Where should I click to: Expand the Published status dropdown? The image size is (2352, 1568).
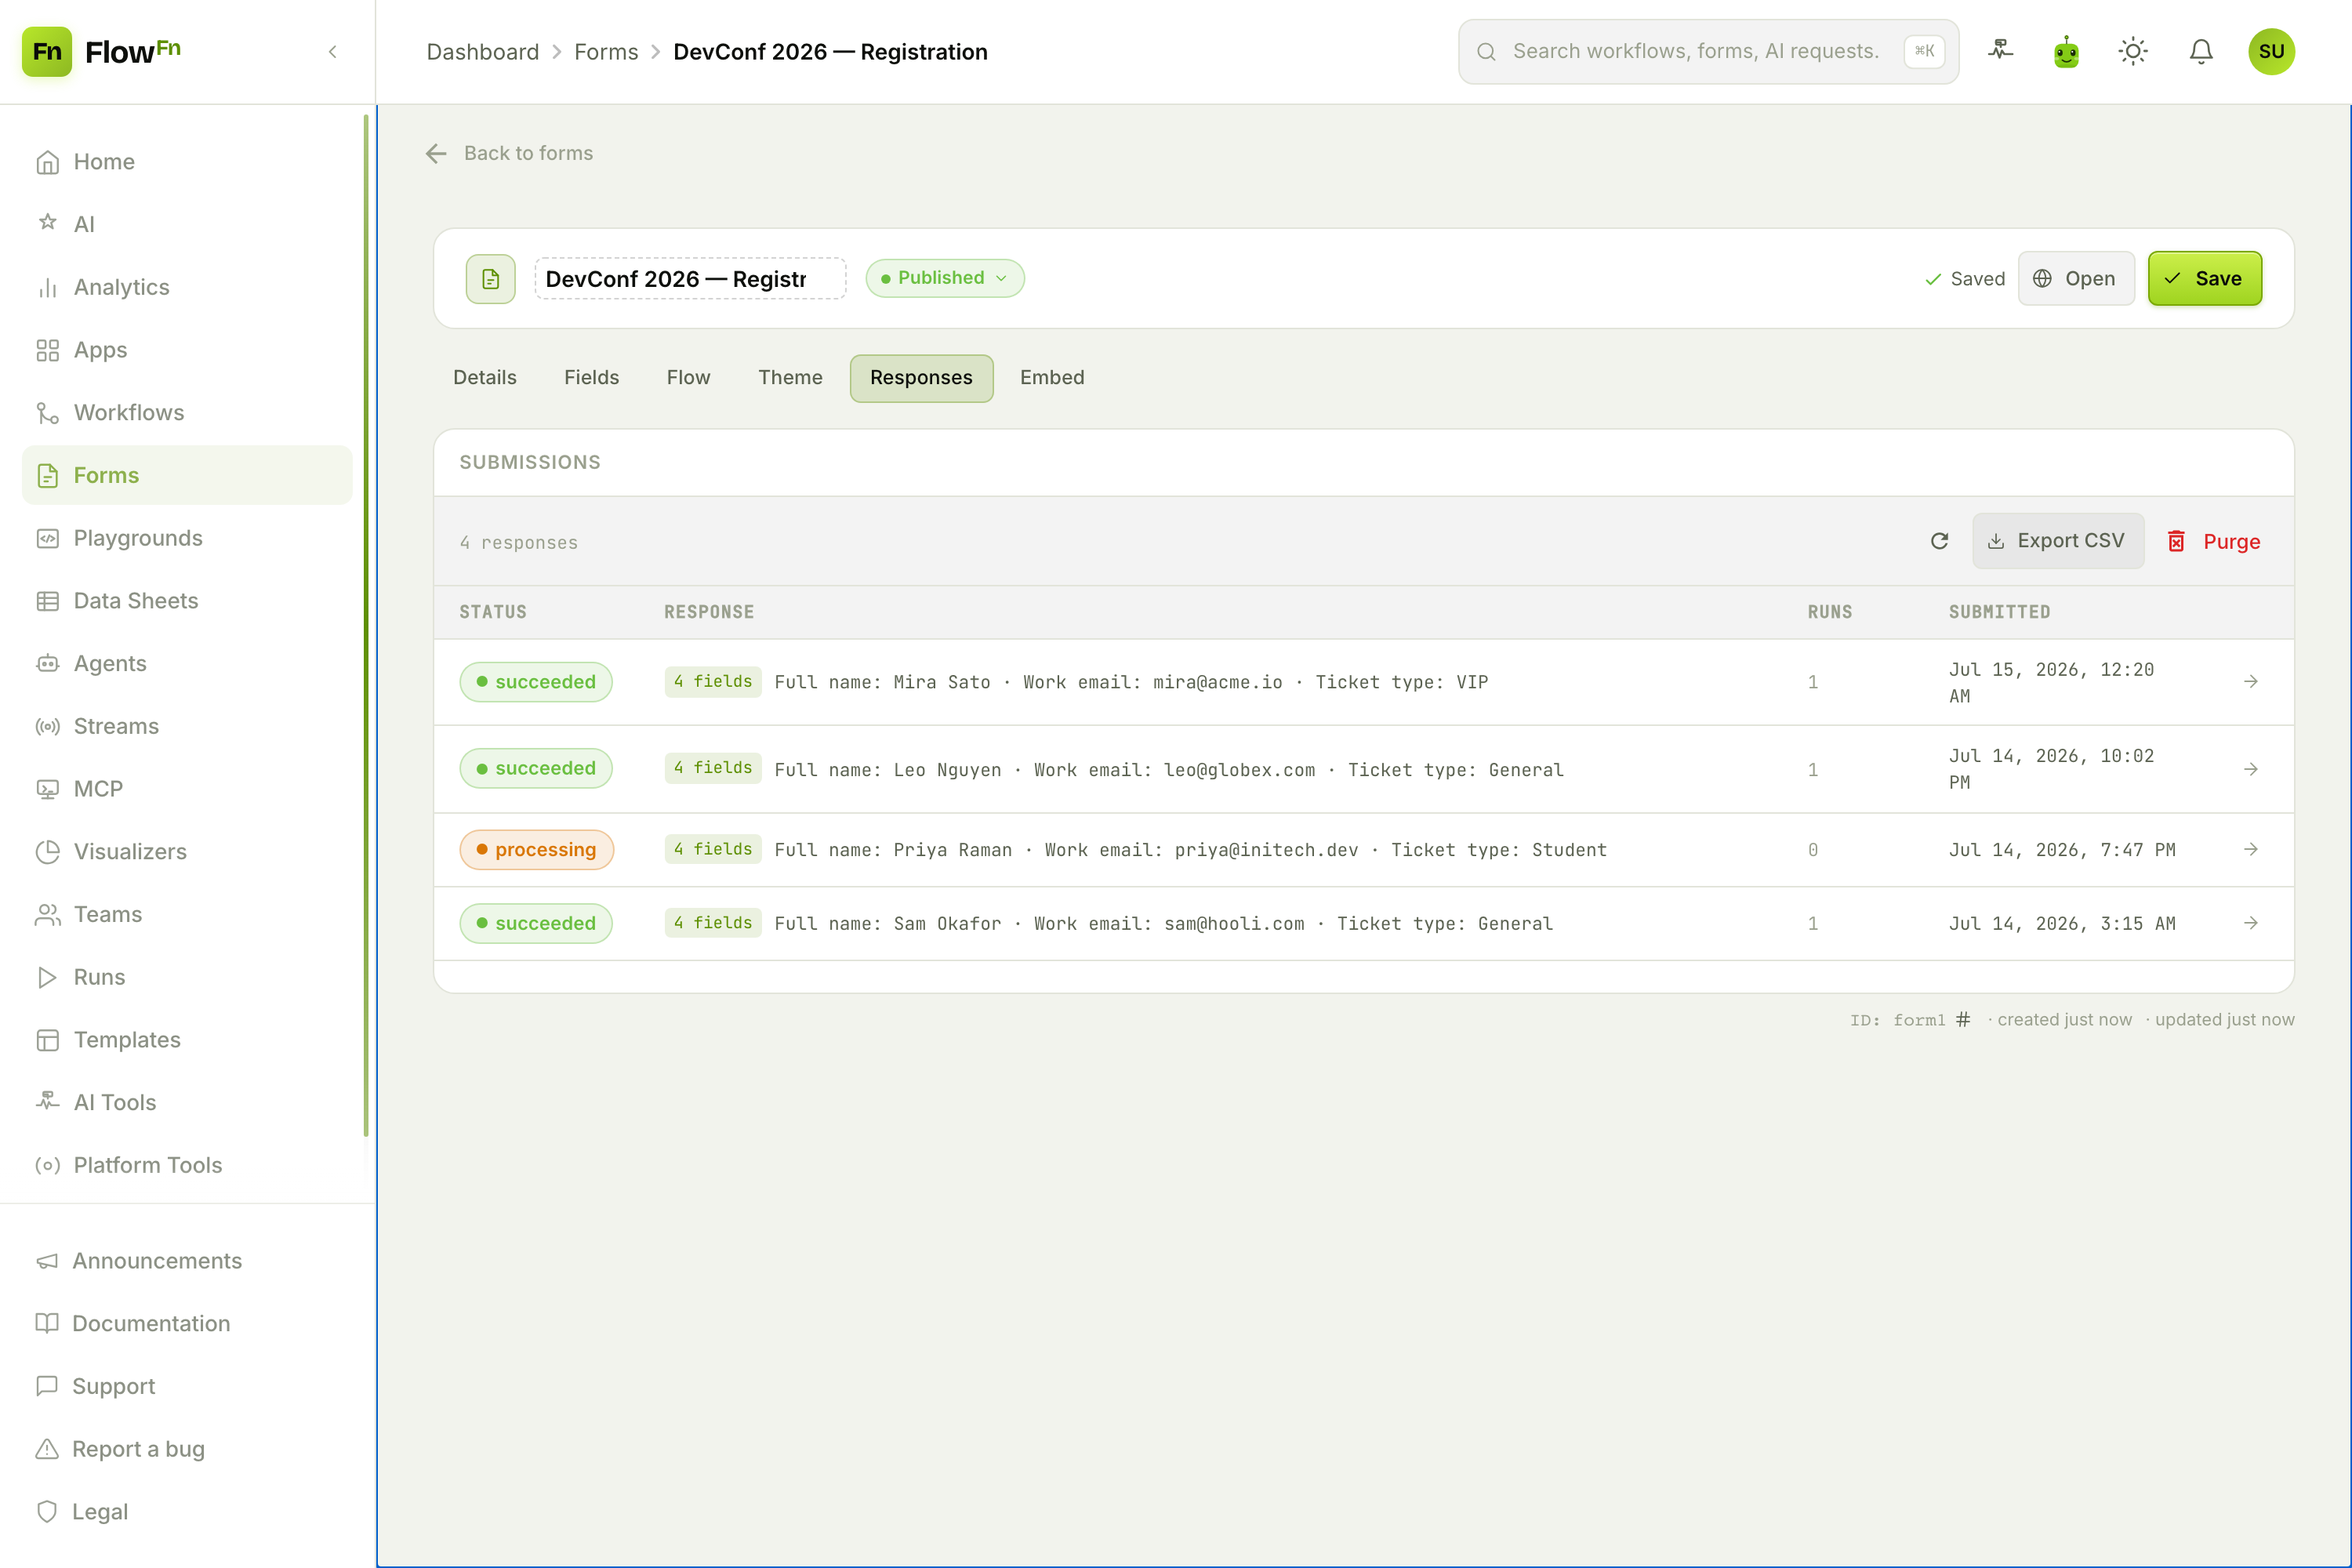coord(945,278)
